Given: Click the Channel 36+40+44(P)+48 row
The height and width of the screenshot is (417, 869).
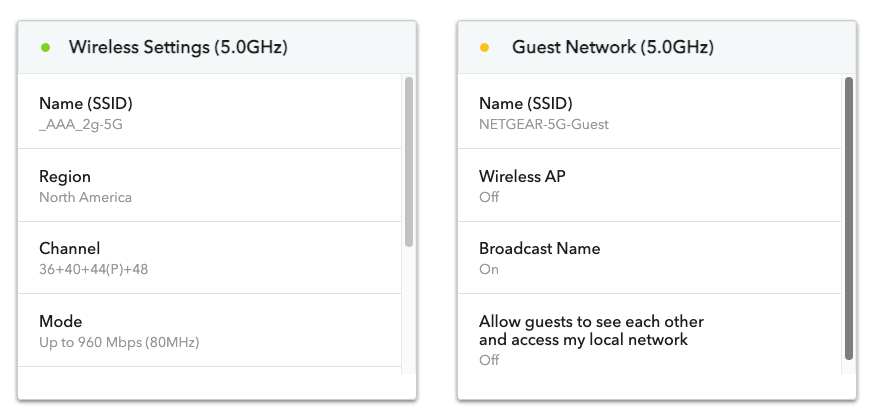Looking at the screenshot, I should coord(210,258).
